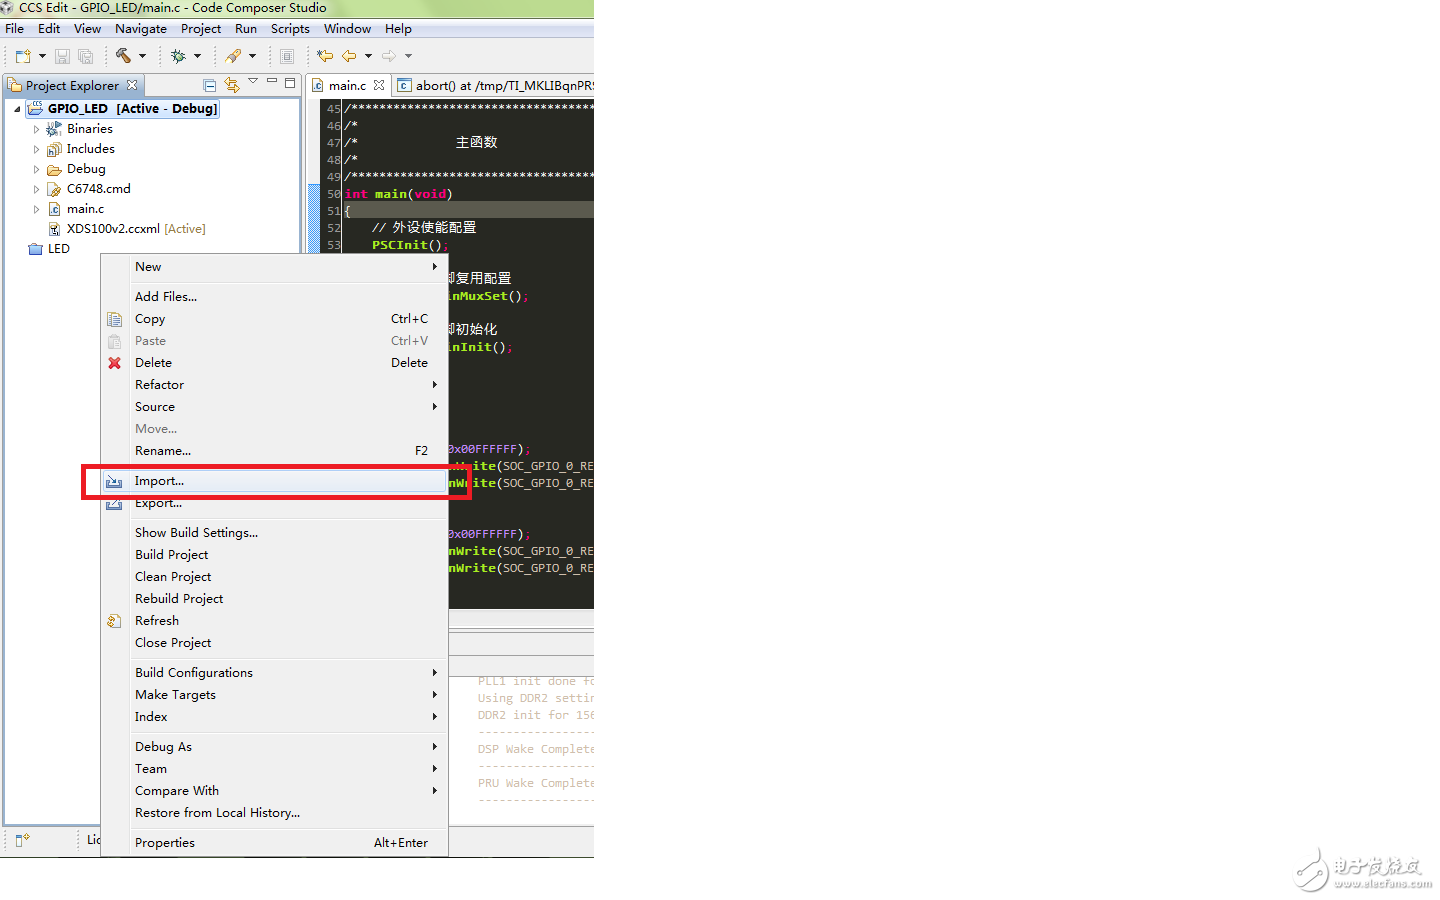Click the Save toolbar icon

coord(62,56)
